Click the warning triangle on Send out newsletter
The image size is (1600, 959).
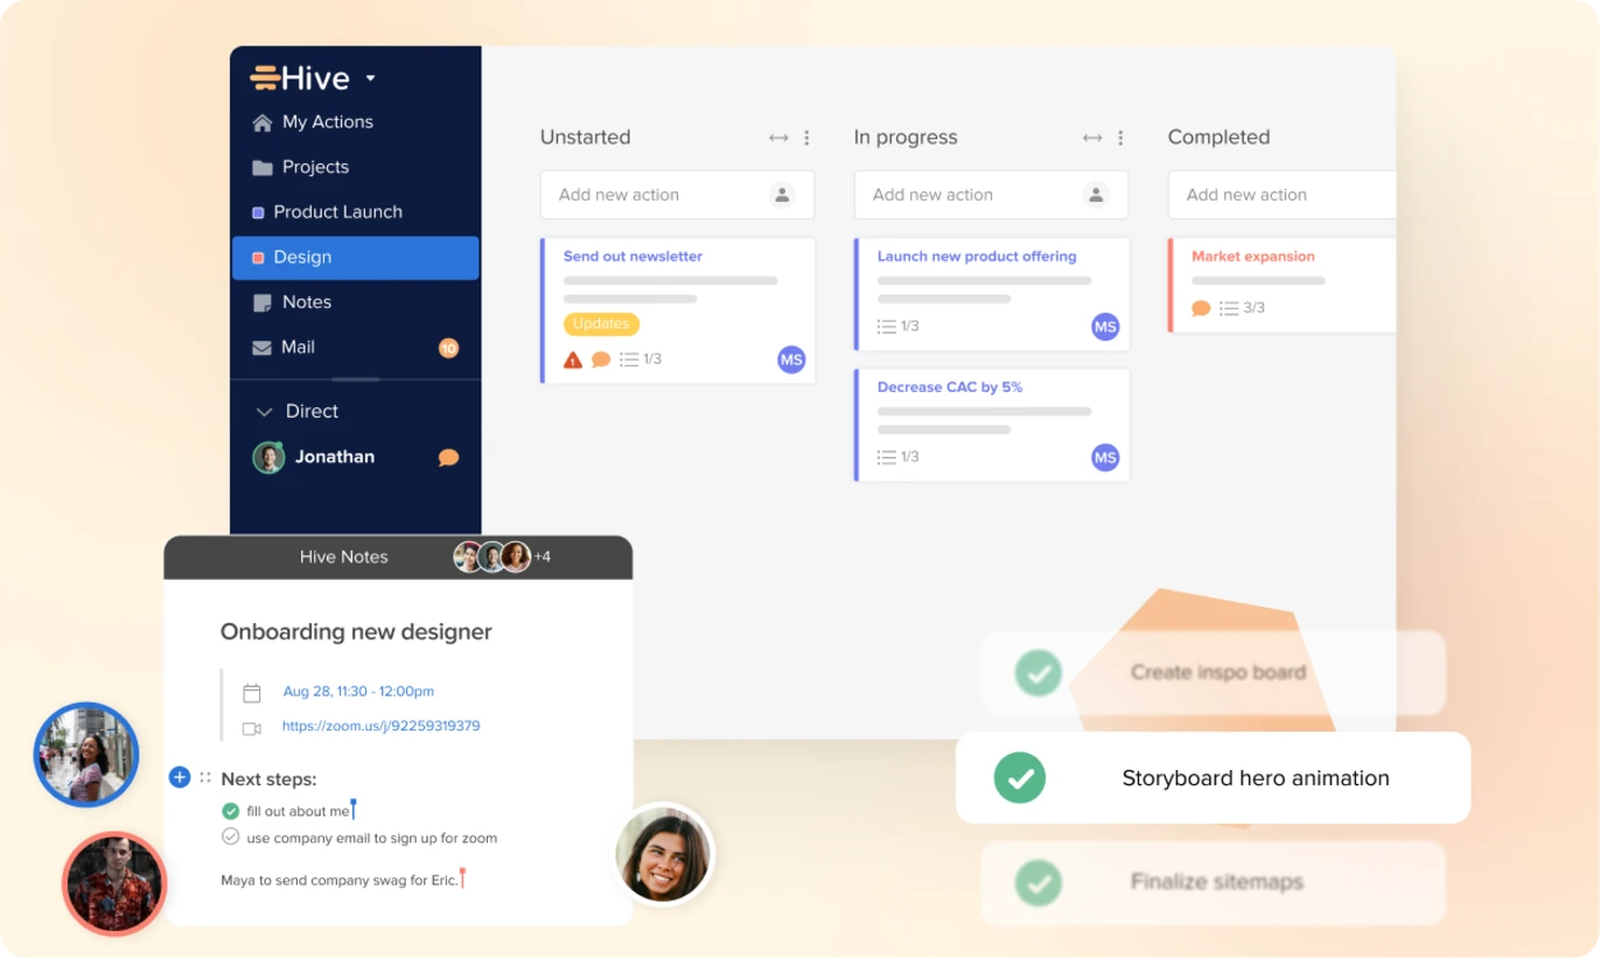(x=571, y=358)
